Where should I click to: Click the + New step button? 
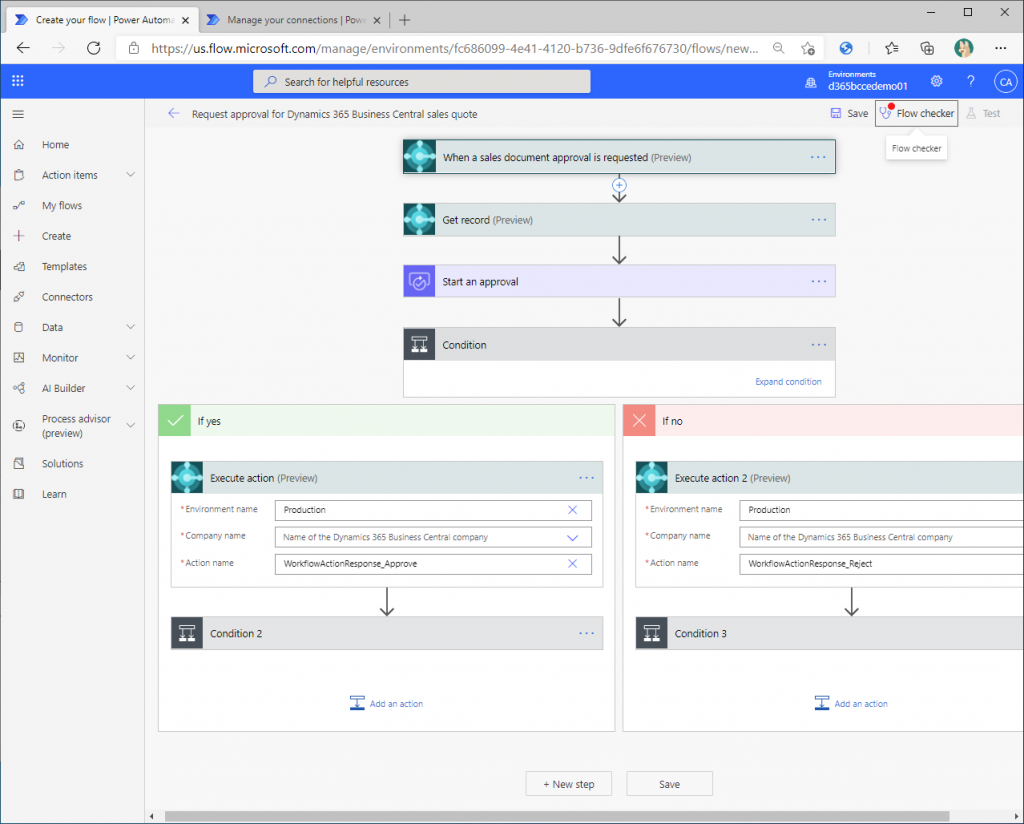(568, 784)
